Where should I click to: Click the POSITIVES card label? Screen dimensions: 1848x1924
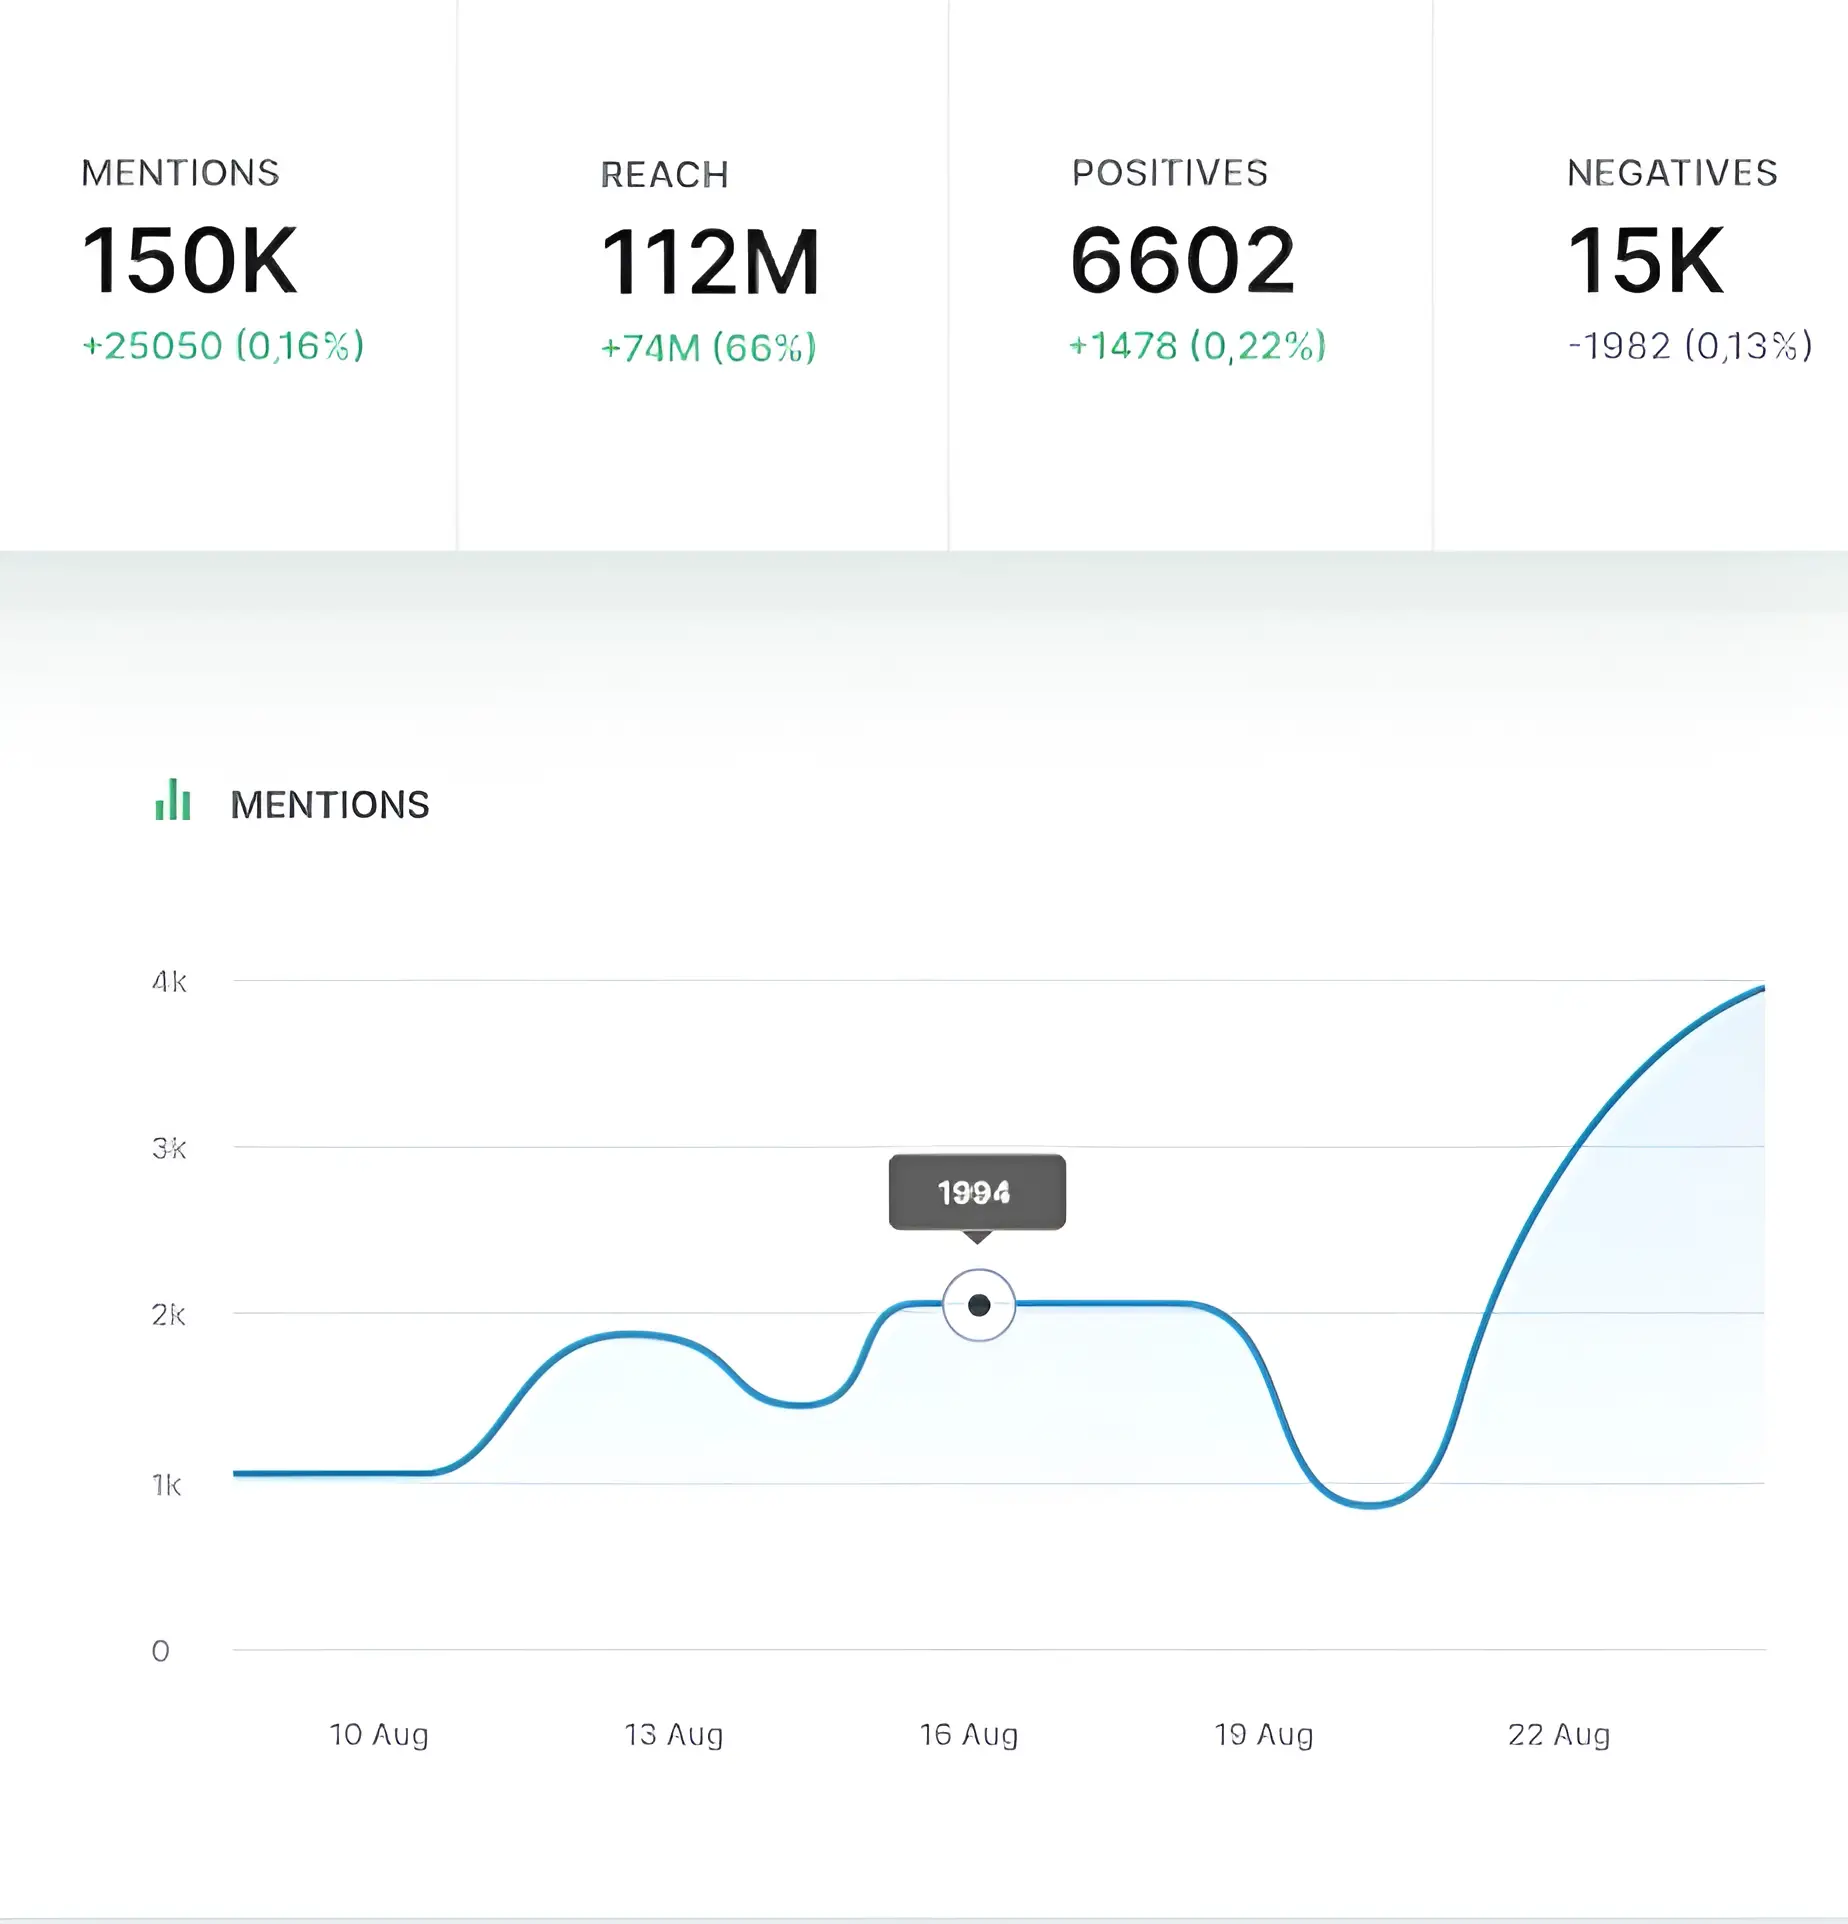point(1170,173)
